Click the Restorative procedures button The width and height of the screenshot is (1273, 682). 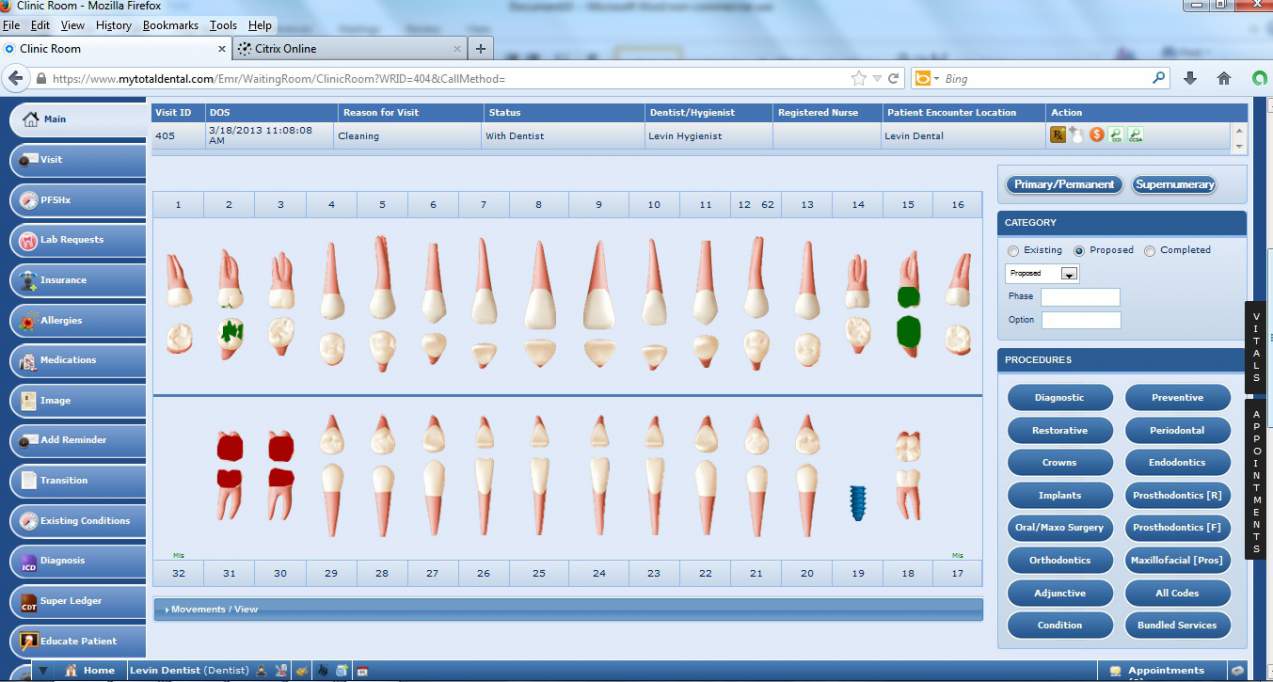click(x=1059, y=430)
